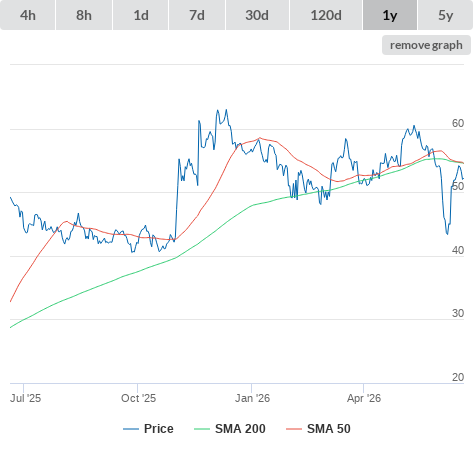Click the remove graph button

point(426,45)
